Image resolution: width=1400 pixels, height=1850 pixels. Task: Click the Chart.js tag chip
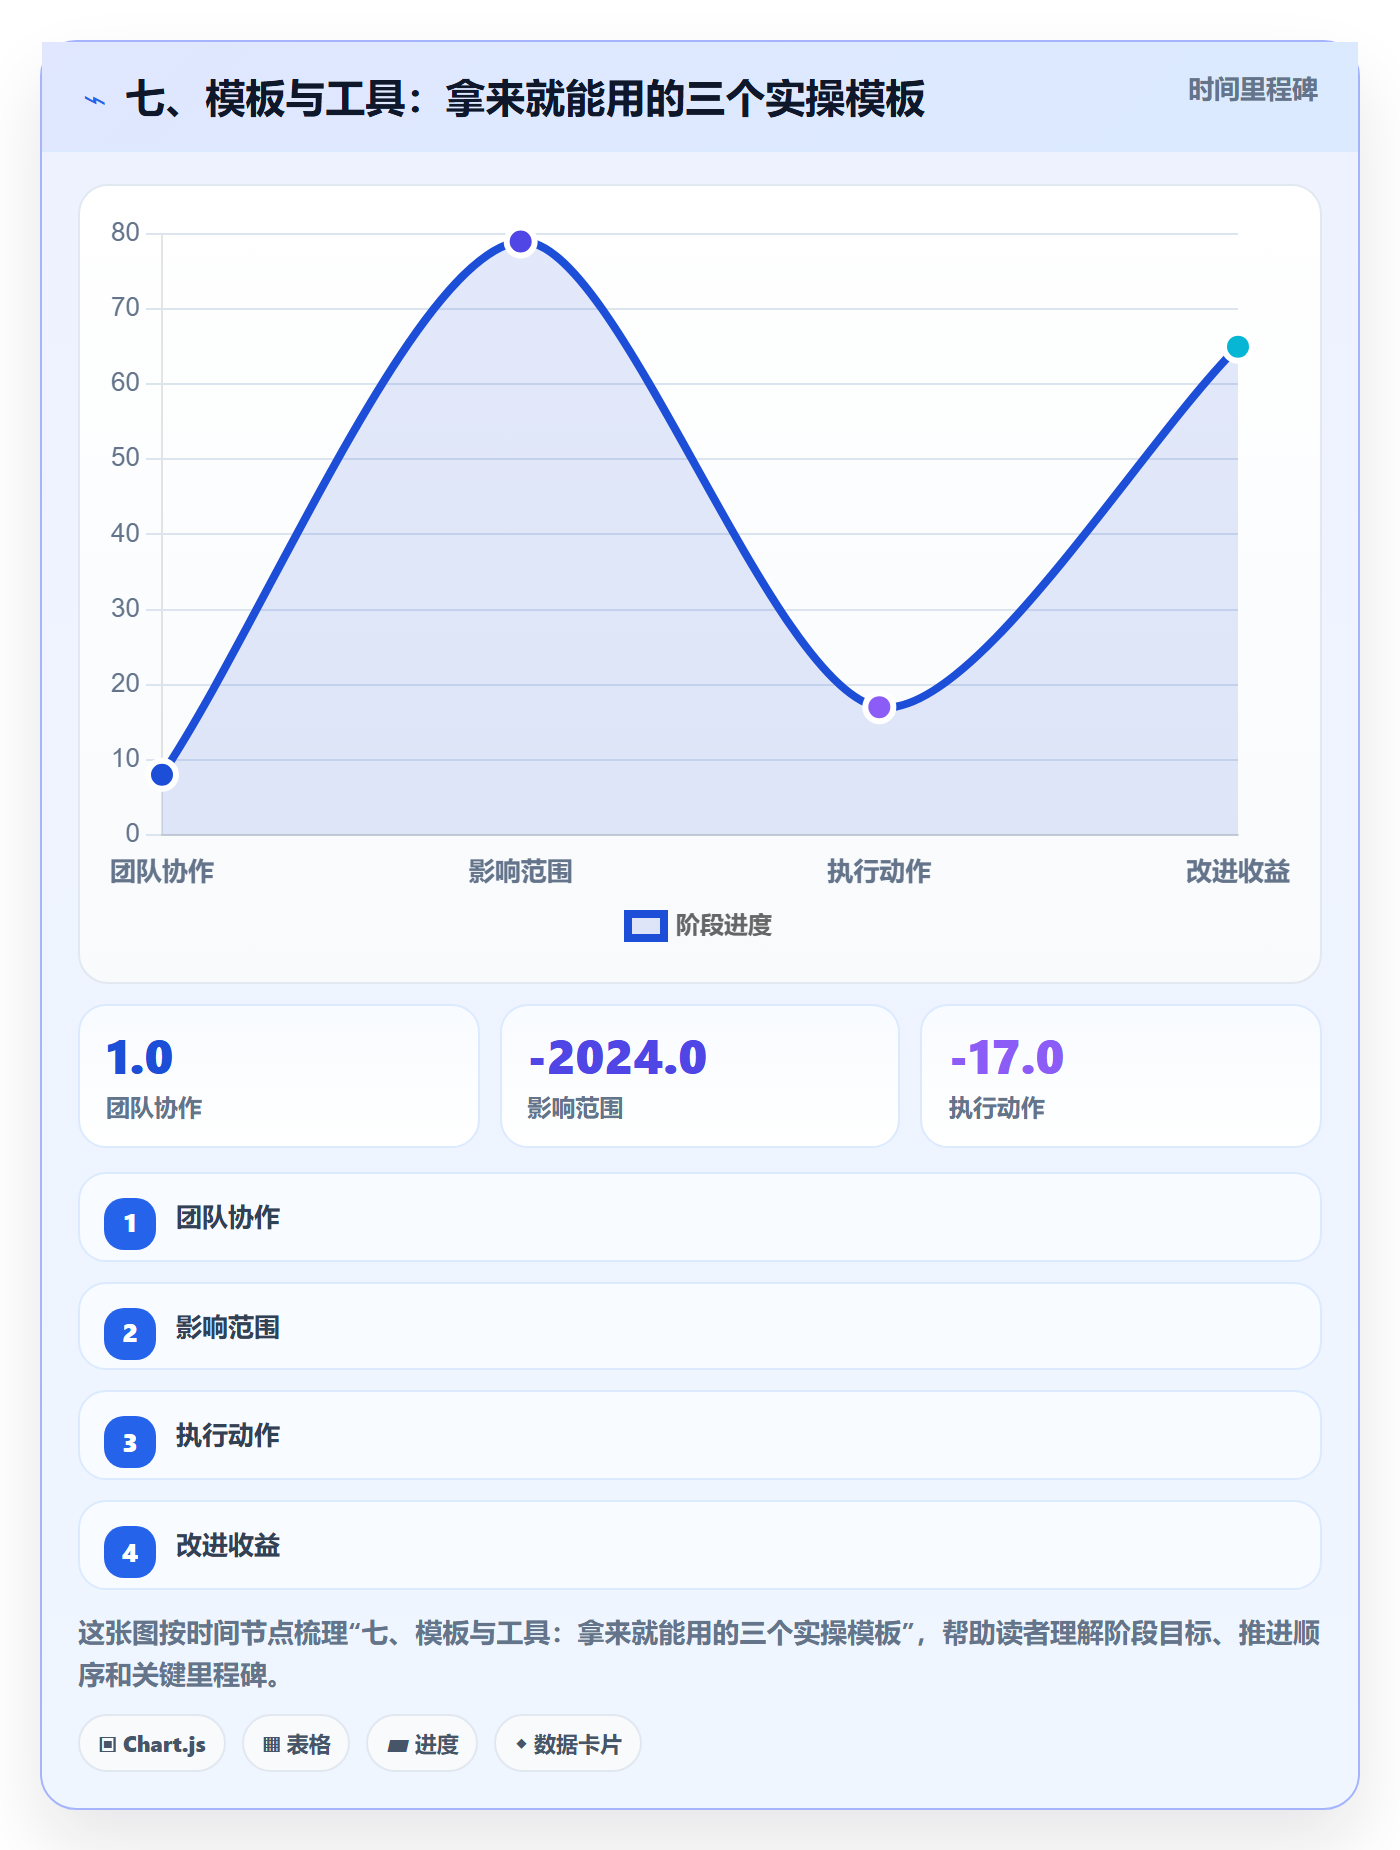tap(152, 1744)
